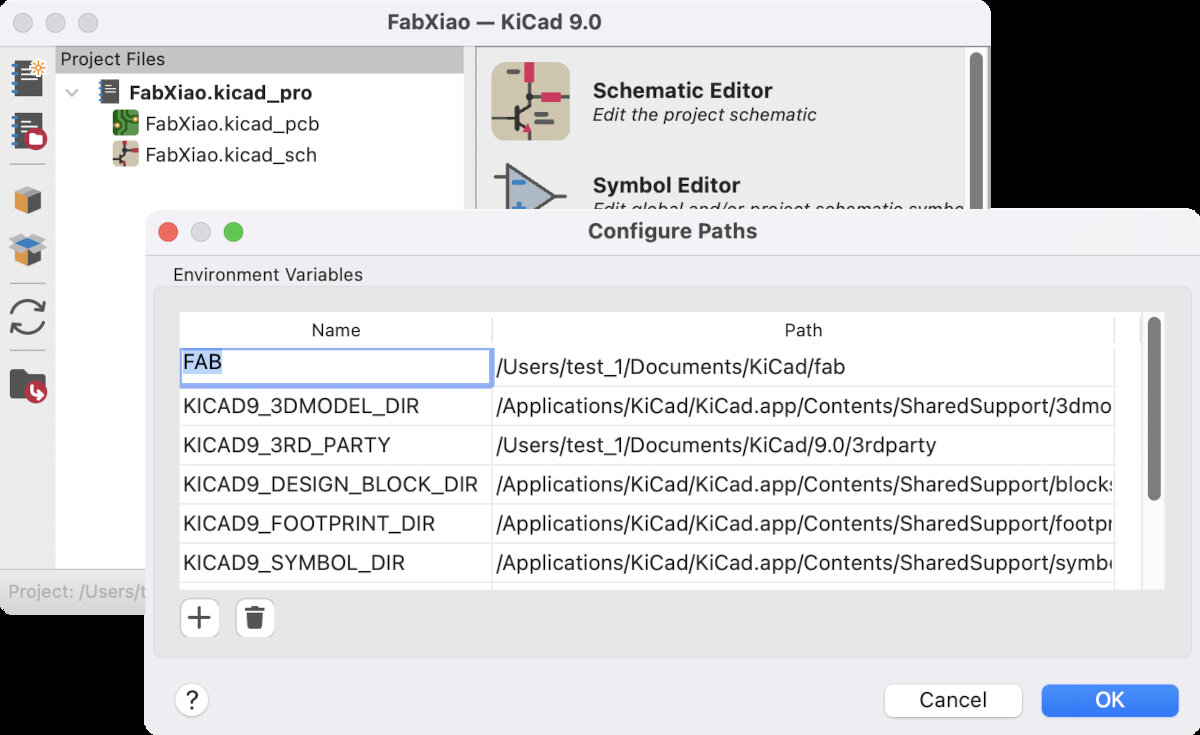Open the Configure Paths help button
The height and width of the screenshot is (735, 1200).
tap(191, 699)
